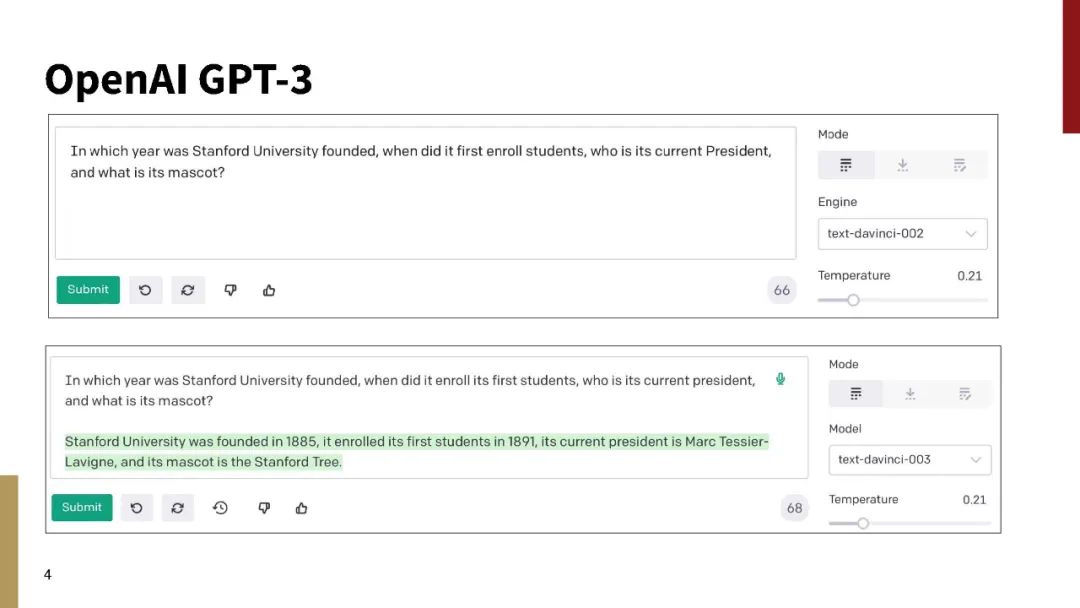The width and height of the screenshot is (1080, 608).
Task: Select Insert mode in the bottom panel
Action: point(910,394)
